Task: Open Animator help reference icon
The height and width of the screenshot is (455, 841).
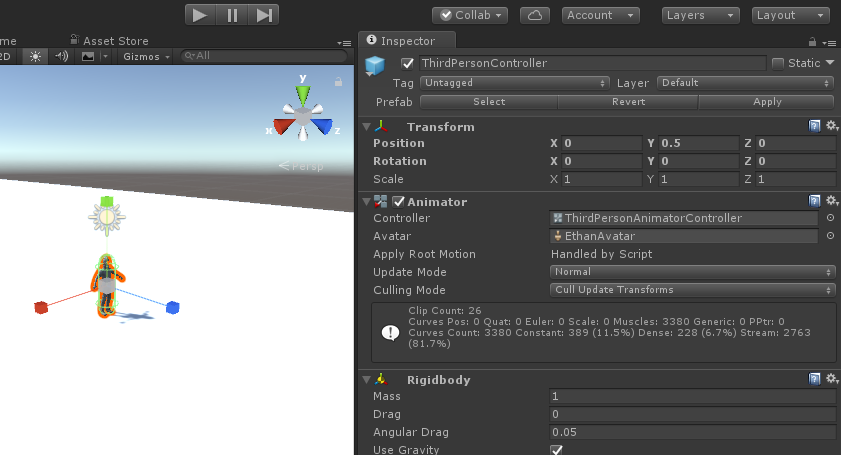Action: click(x=814, y=201)
